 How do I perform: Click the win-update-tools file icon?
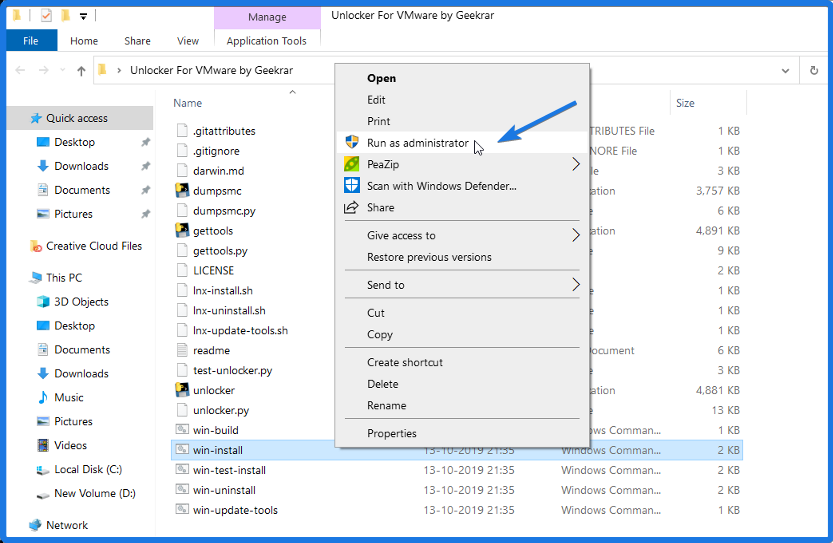[182, 509]
